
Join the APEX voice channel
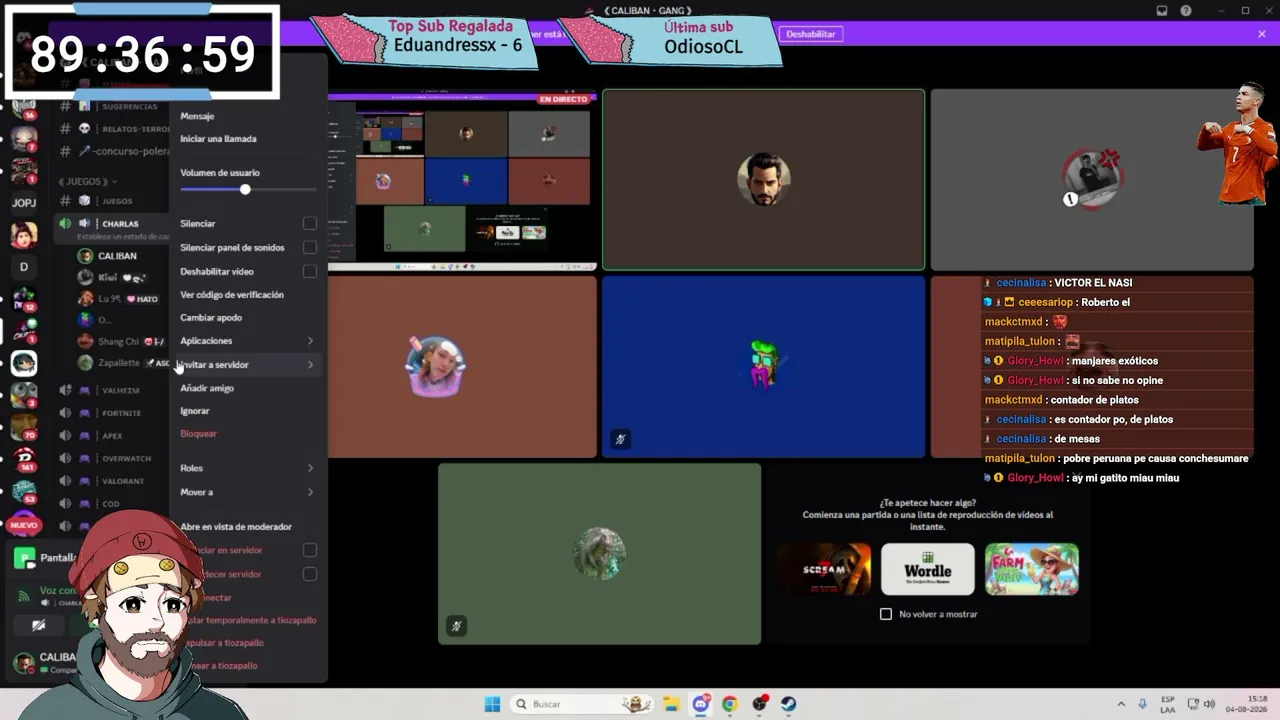coord(112,436)
